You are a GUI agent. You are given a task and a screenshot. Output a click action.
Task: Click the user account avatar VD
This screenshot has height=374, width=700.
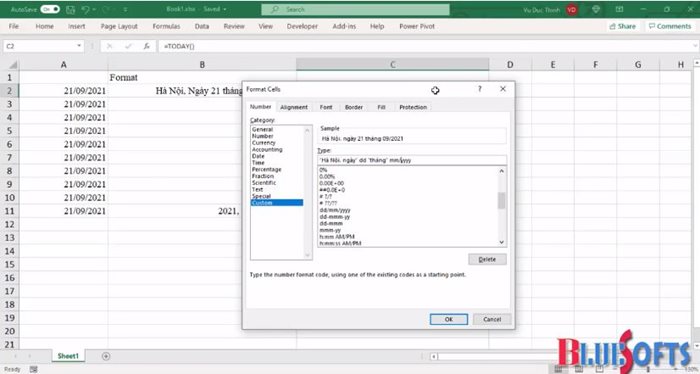(572, 9)
